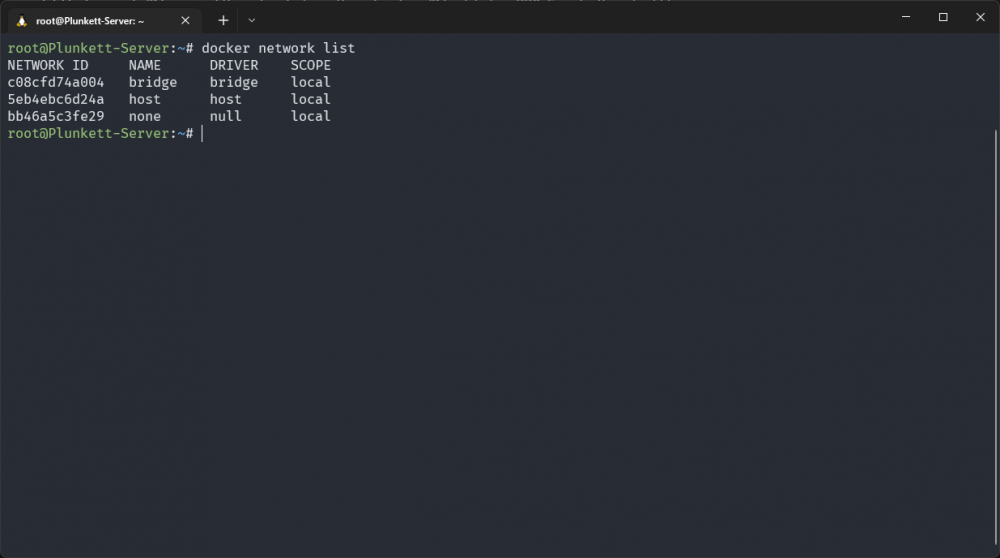
Task: Minimize the terminal window
Action: (x=906, y=17)
